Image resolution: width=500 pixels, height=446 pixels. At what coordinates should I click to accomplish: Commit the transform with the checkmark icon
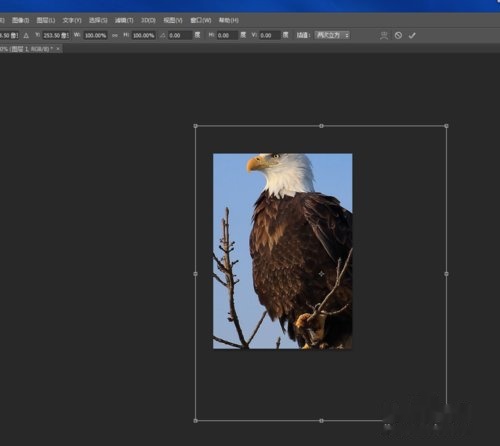(412, 35)
